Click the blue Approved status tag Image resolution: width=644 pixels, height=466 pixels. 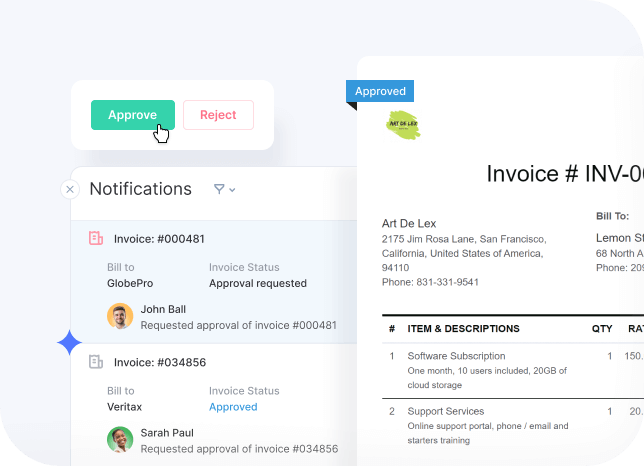coord(380,91)
